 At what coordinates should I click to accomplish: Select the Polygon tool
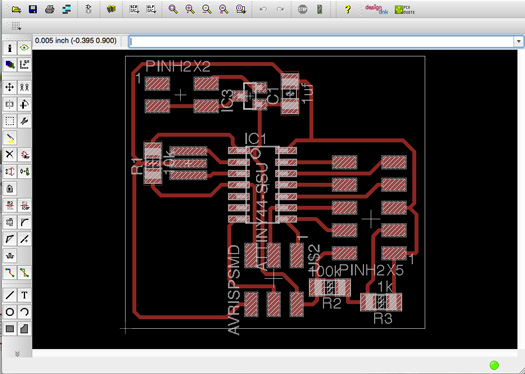coord(24,329)
